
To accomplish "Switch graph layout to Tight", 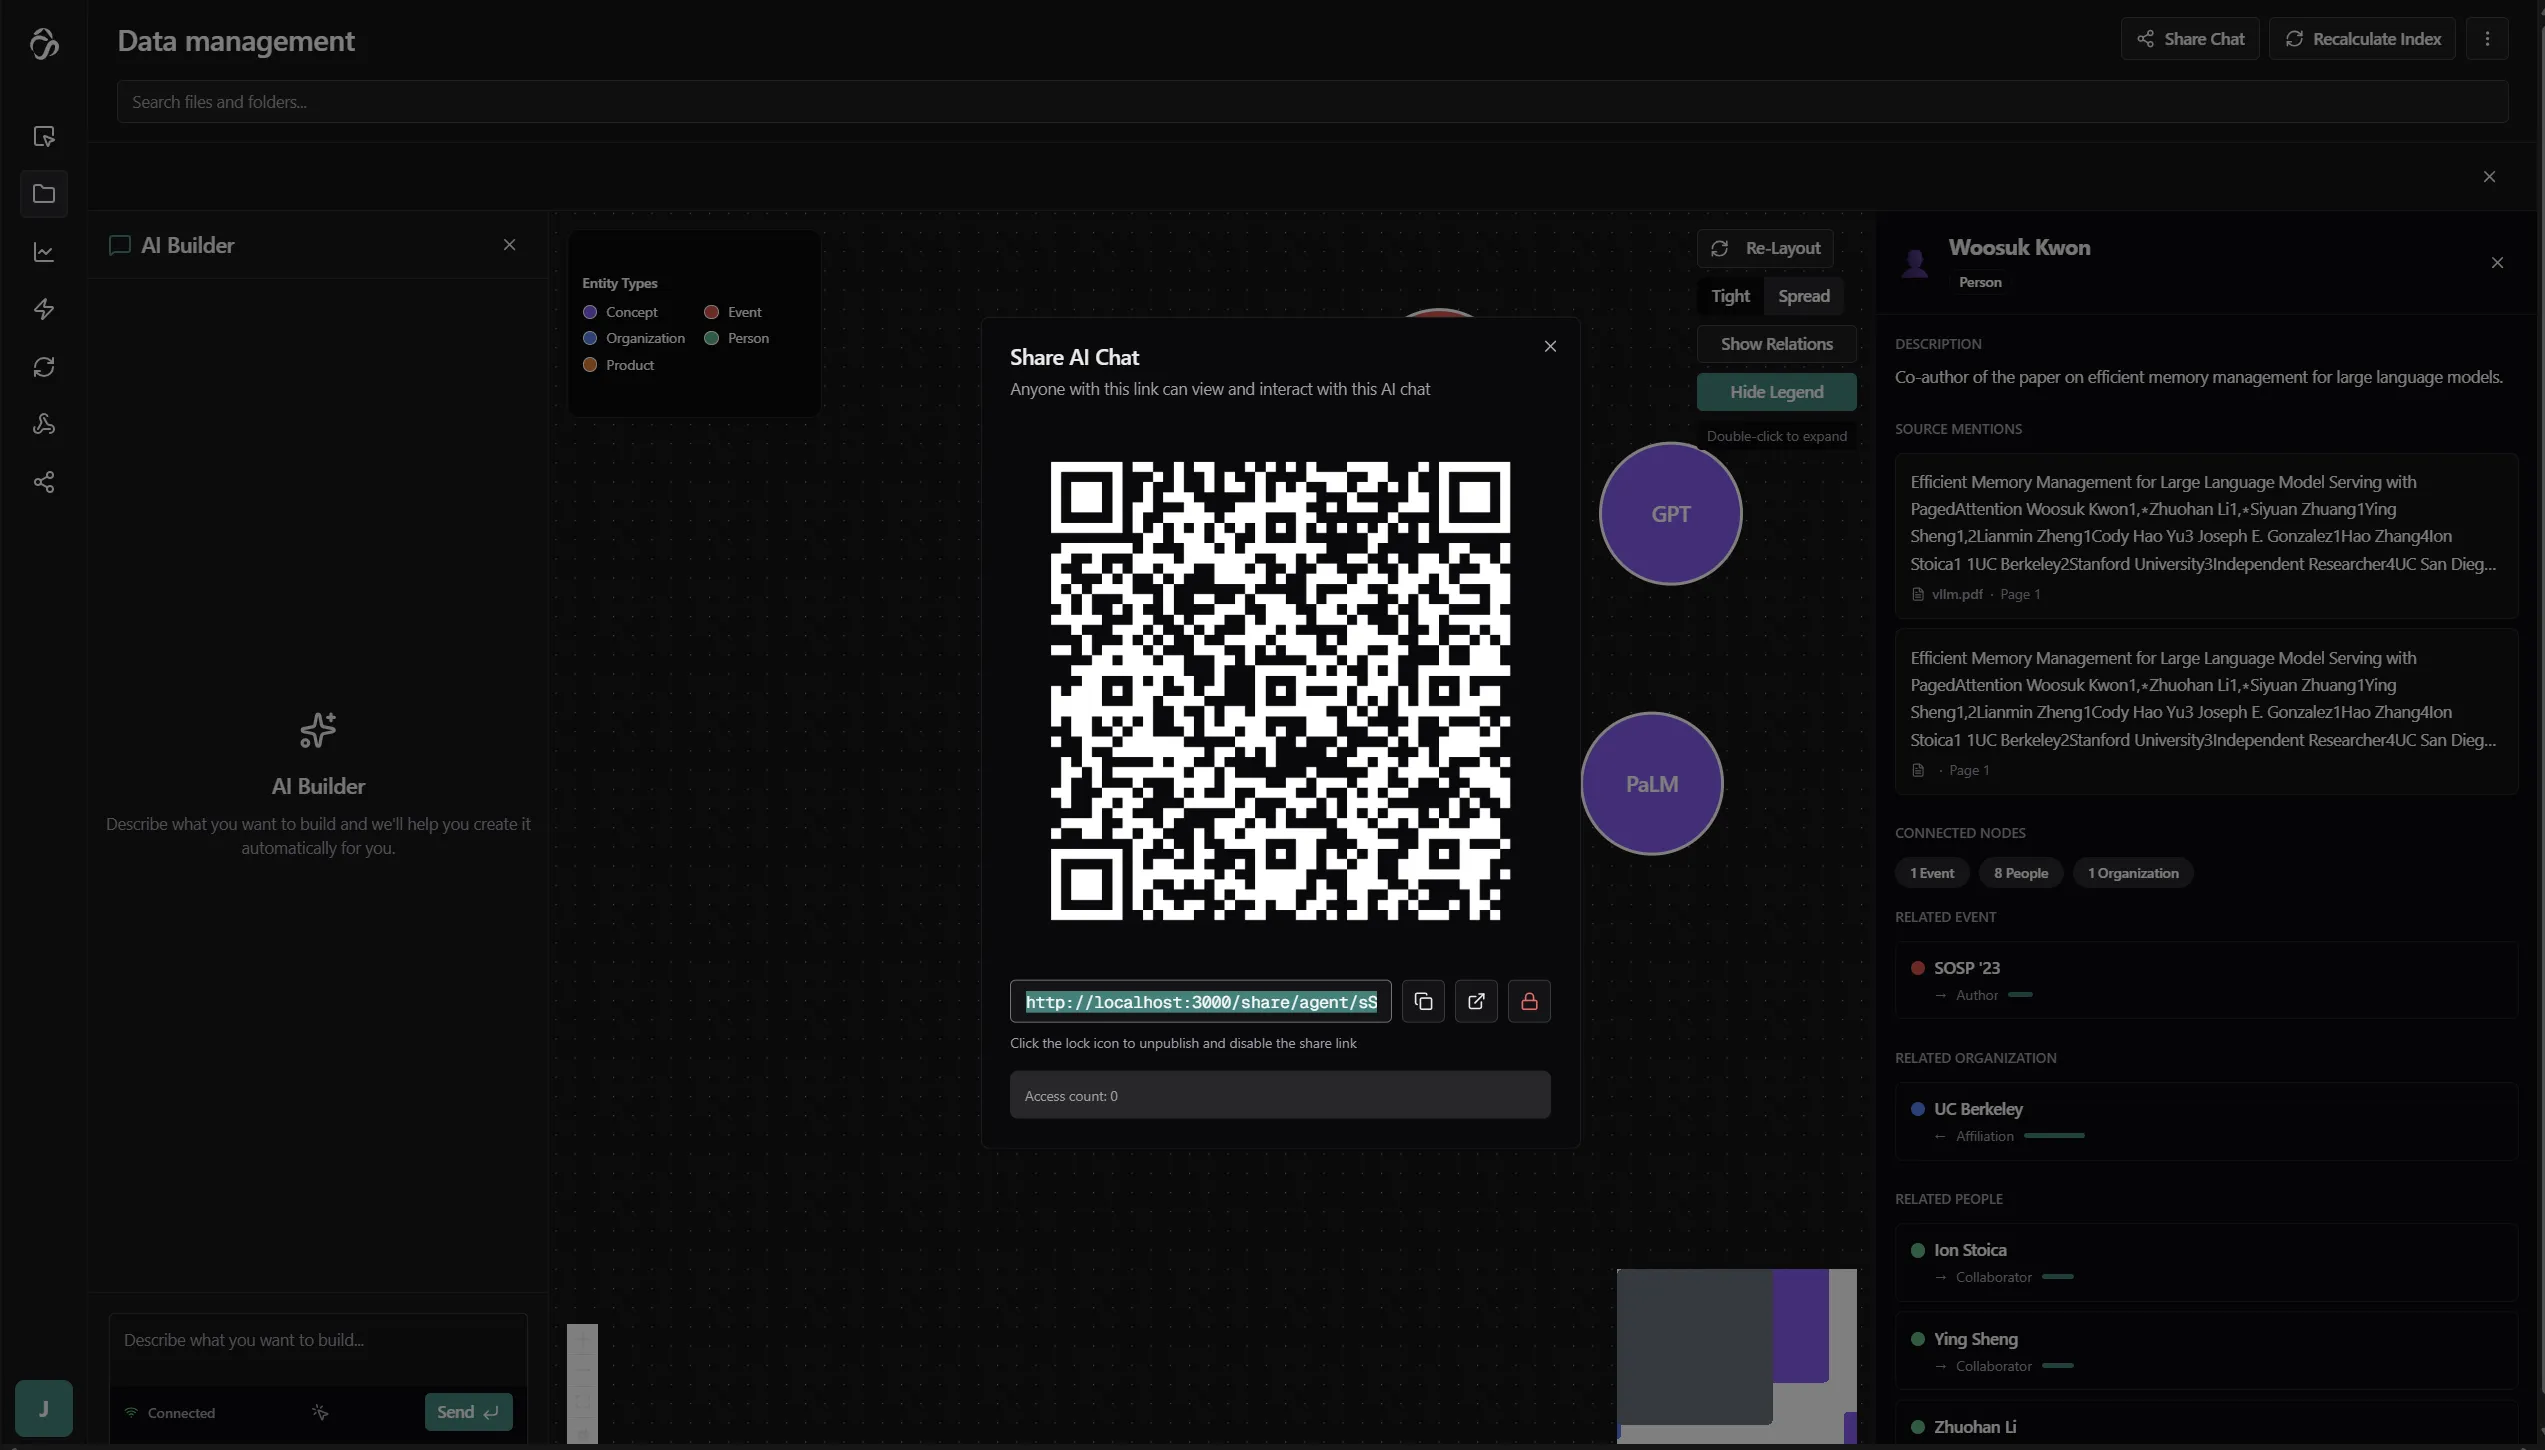I will click(x=1730, y=296).
